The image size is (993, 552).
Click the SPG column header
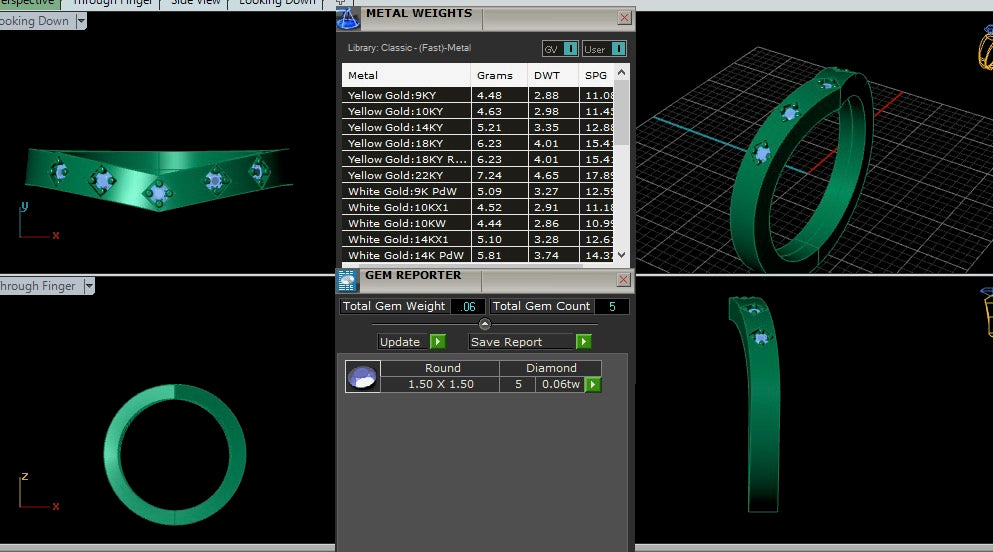coord(596,75)
